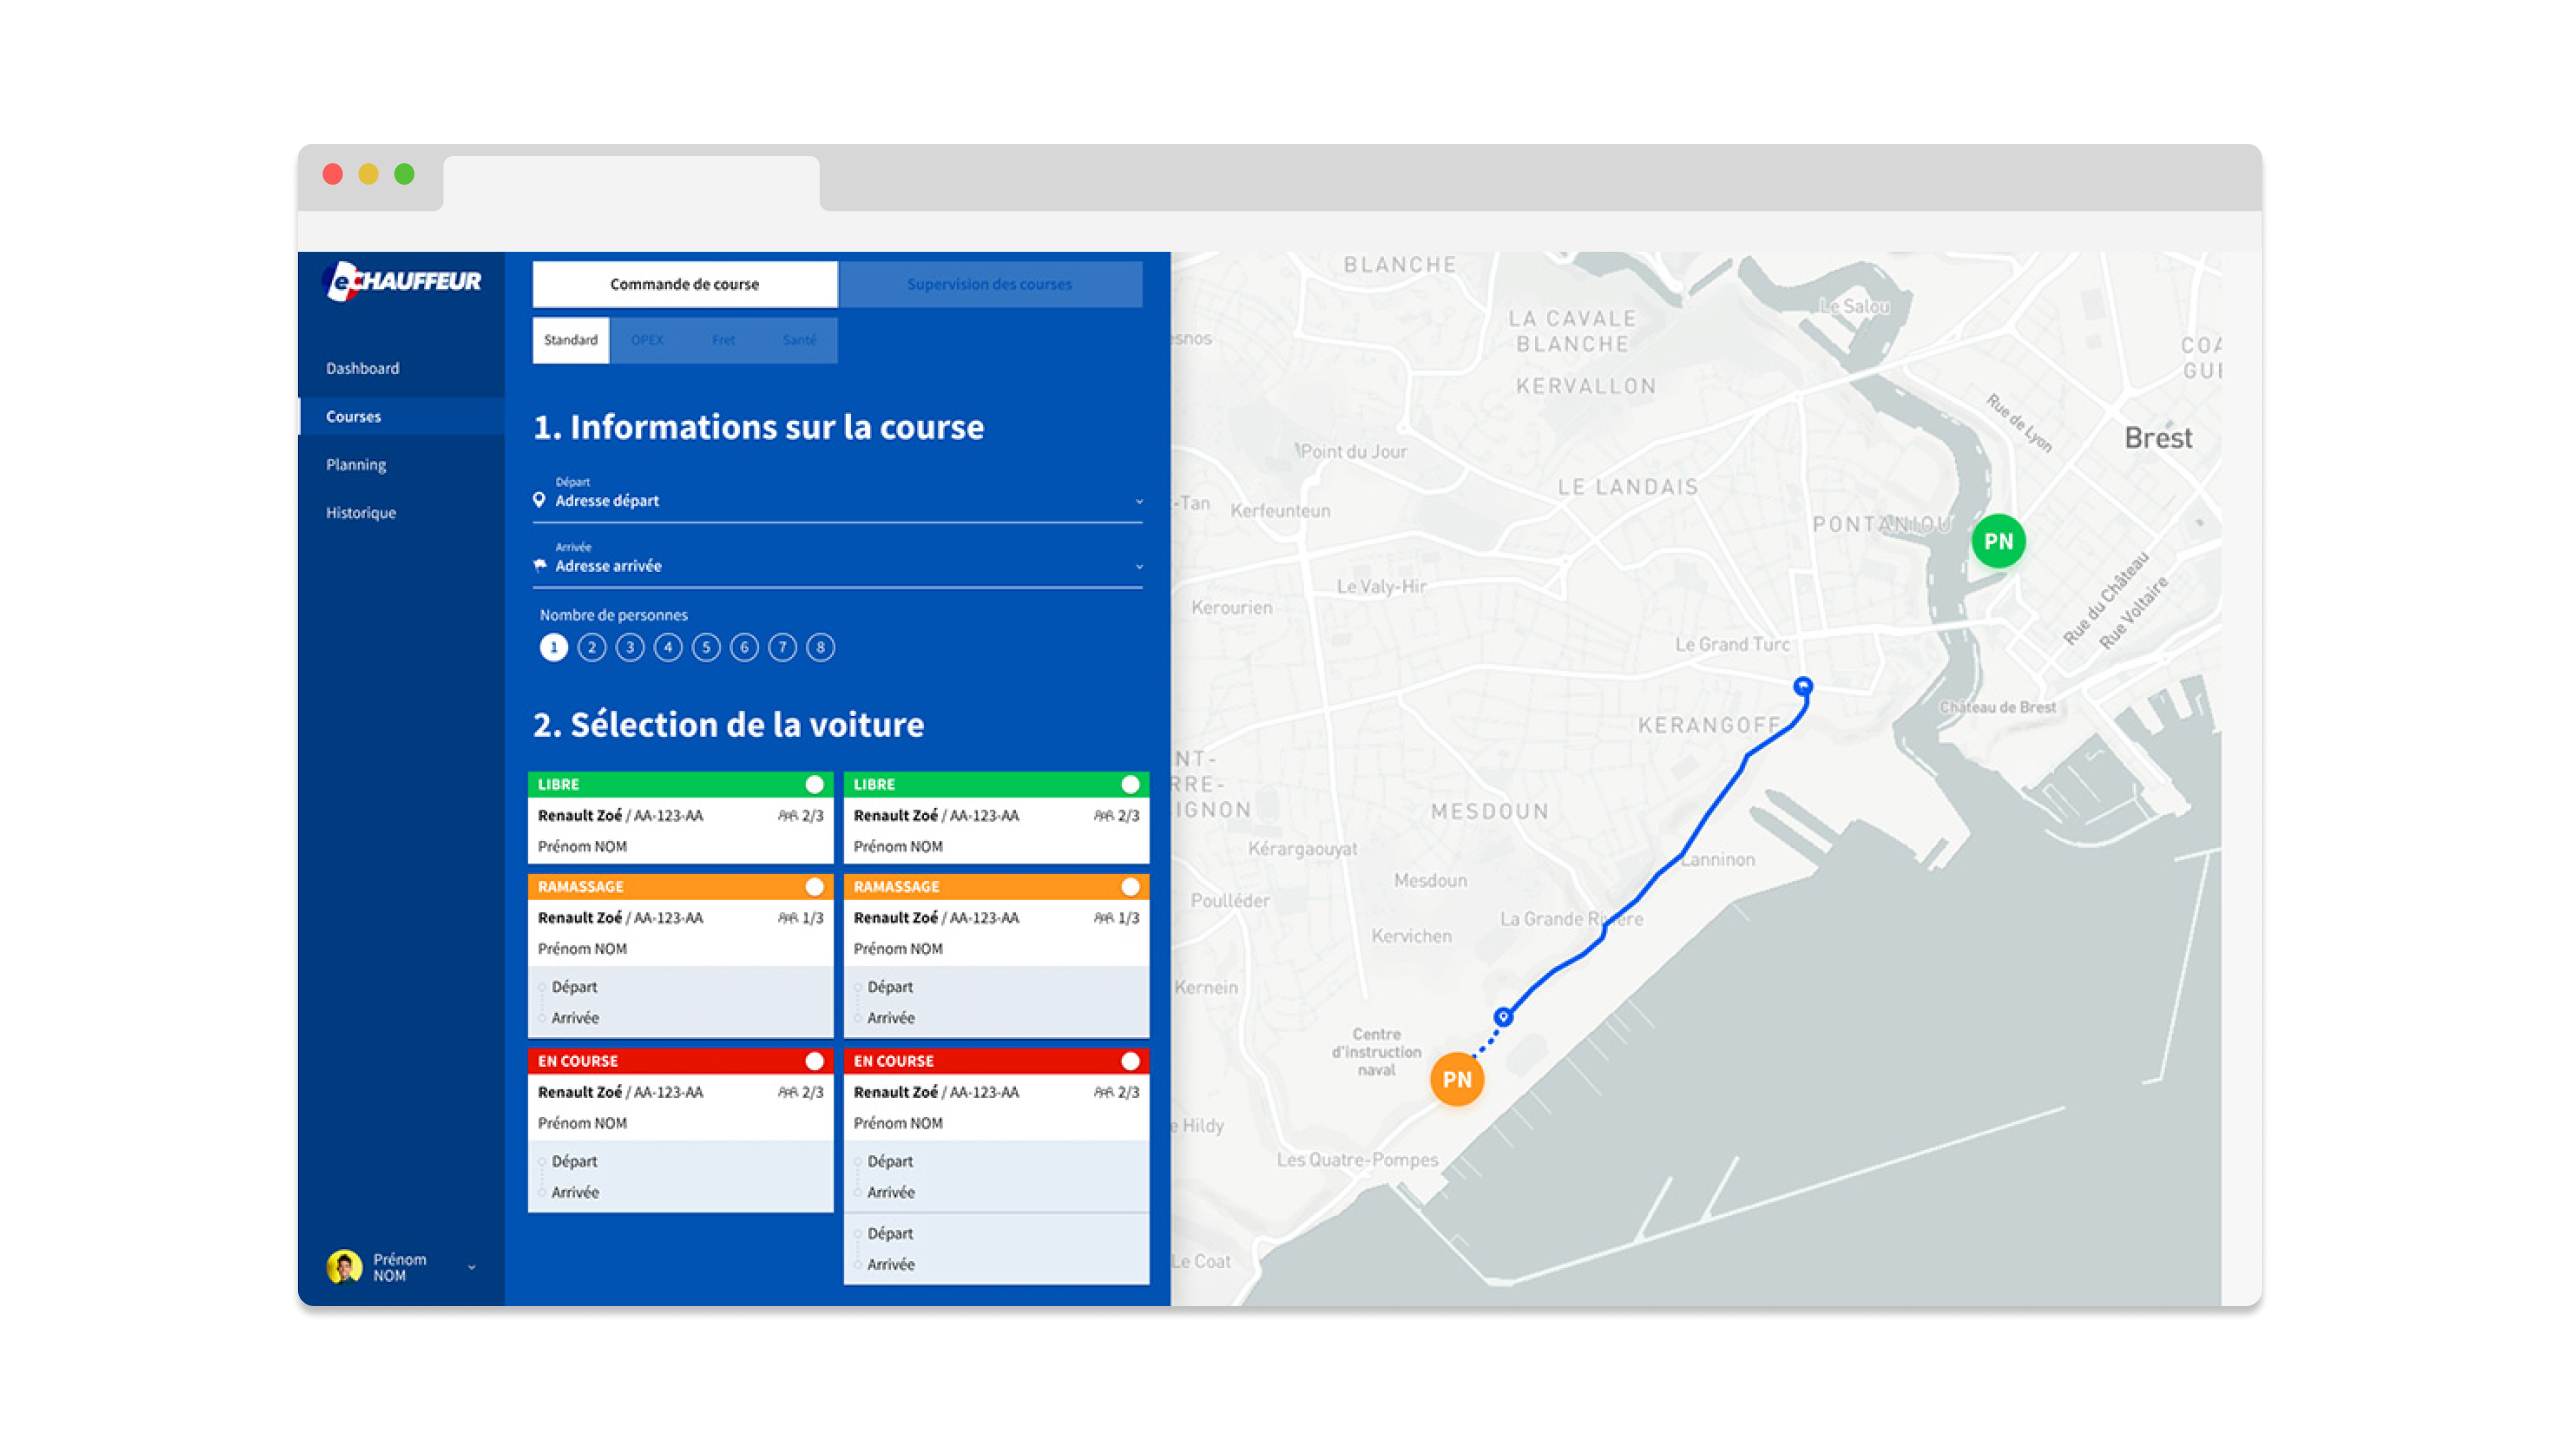Viewport: 2560px width, 1440px height.
Task: Open Historique in the sidebar
Action: (x=361, y=512)
